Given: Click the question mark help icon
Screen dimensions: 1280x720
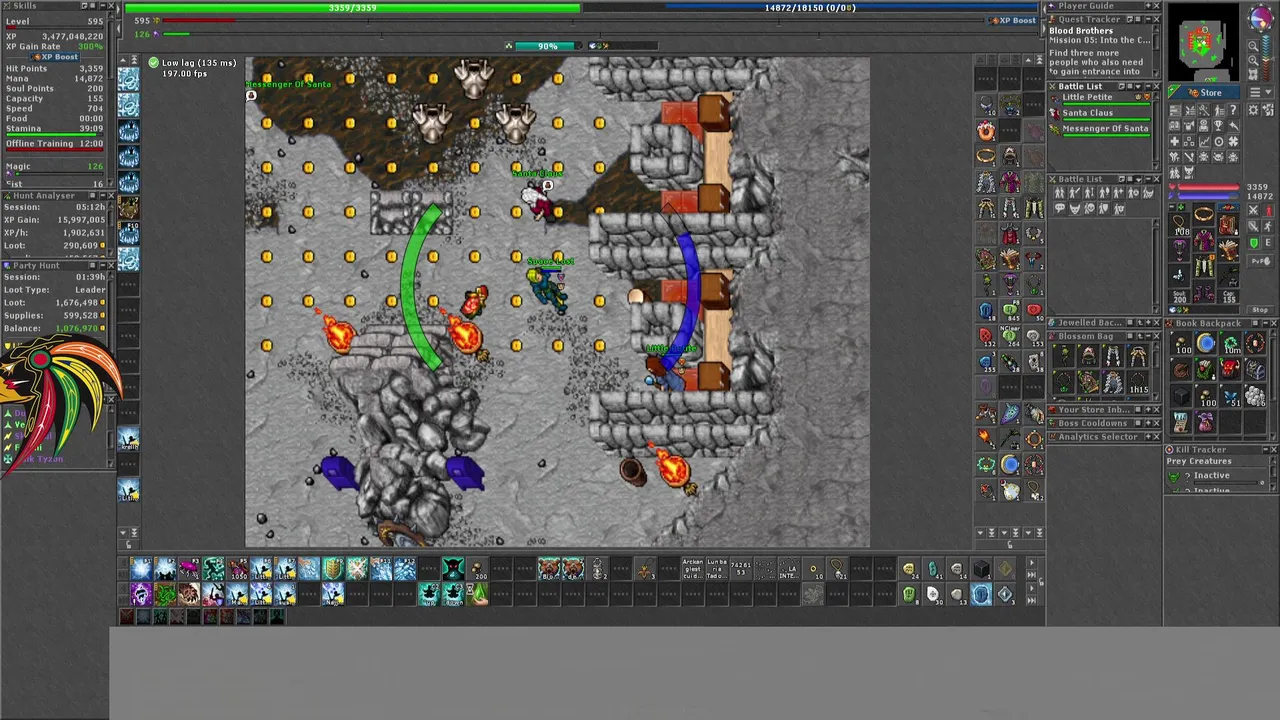Looking at the screenshot, I should coord(1233,110).
